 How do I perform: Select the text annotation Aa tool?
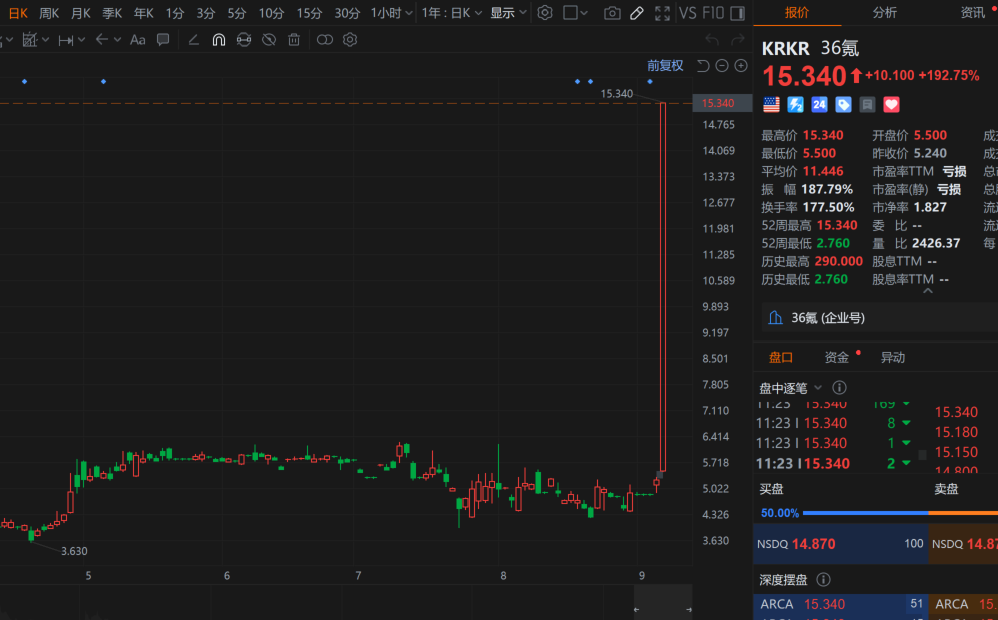tap(137, 39)
